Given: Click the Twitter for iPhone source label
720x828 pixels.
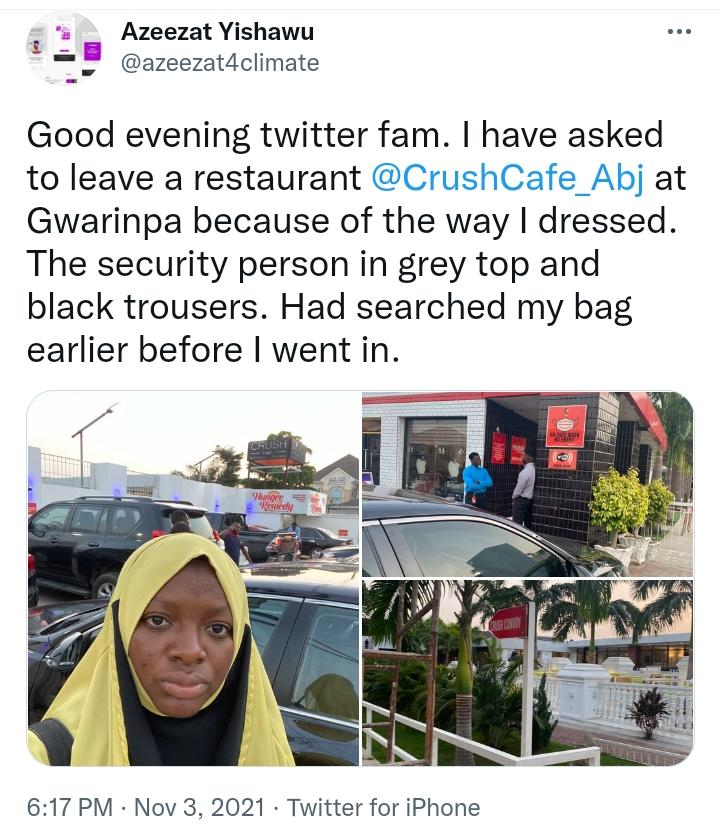Looking at the screenshot, I should click(x=384, y=808).
